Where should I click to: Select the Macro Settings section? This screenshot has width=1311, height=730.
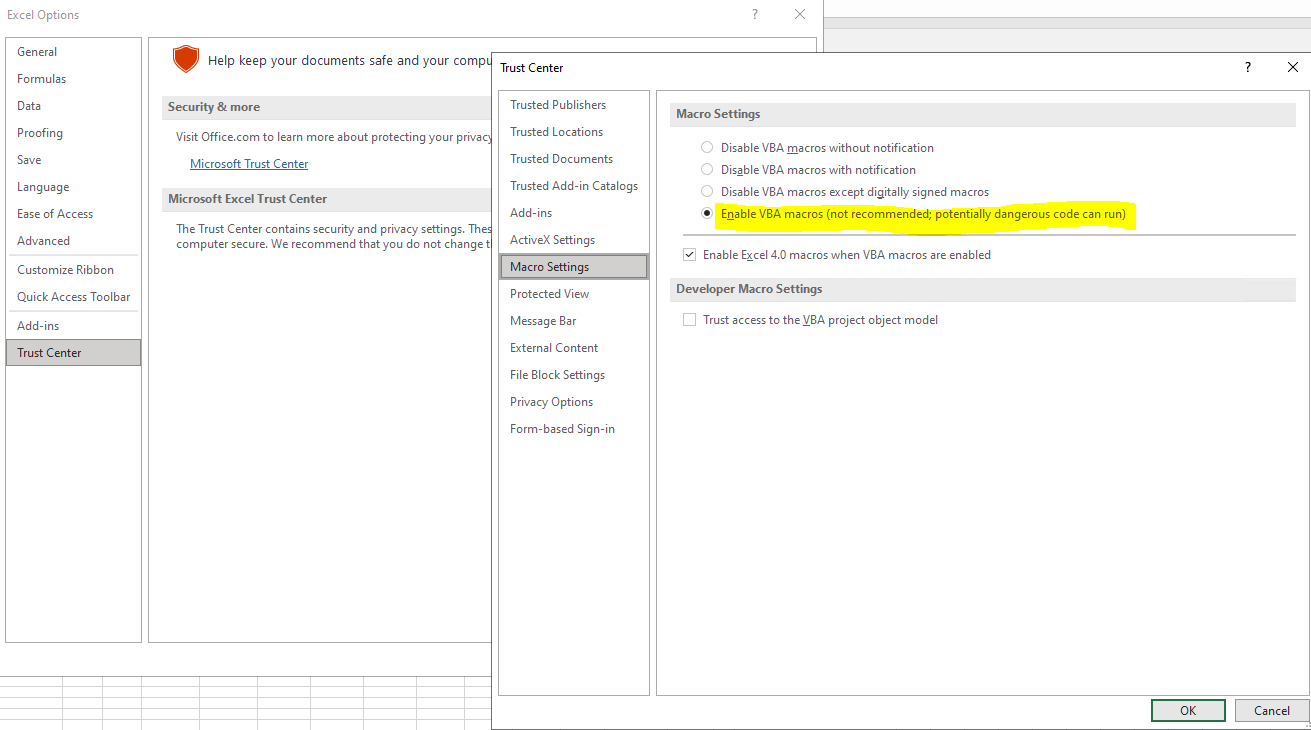(x=573, y=267)
